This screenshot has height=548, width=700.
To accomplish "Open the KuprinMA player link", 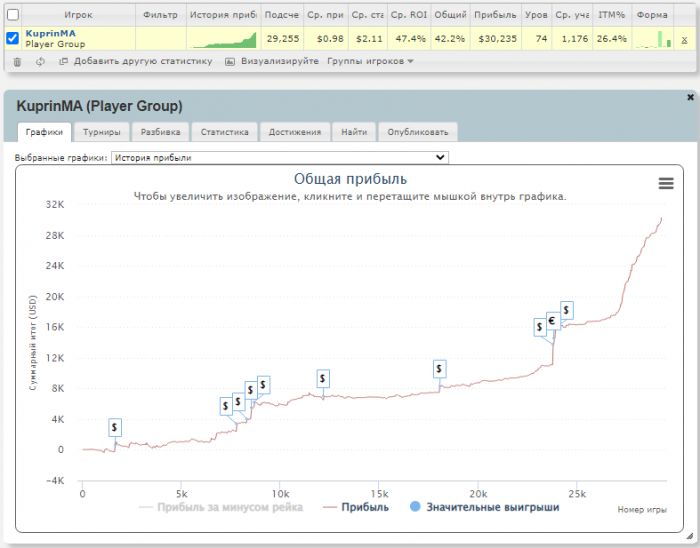I will (50, 33).
